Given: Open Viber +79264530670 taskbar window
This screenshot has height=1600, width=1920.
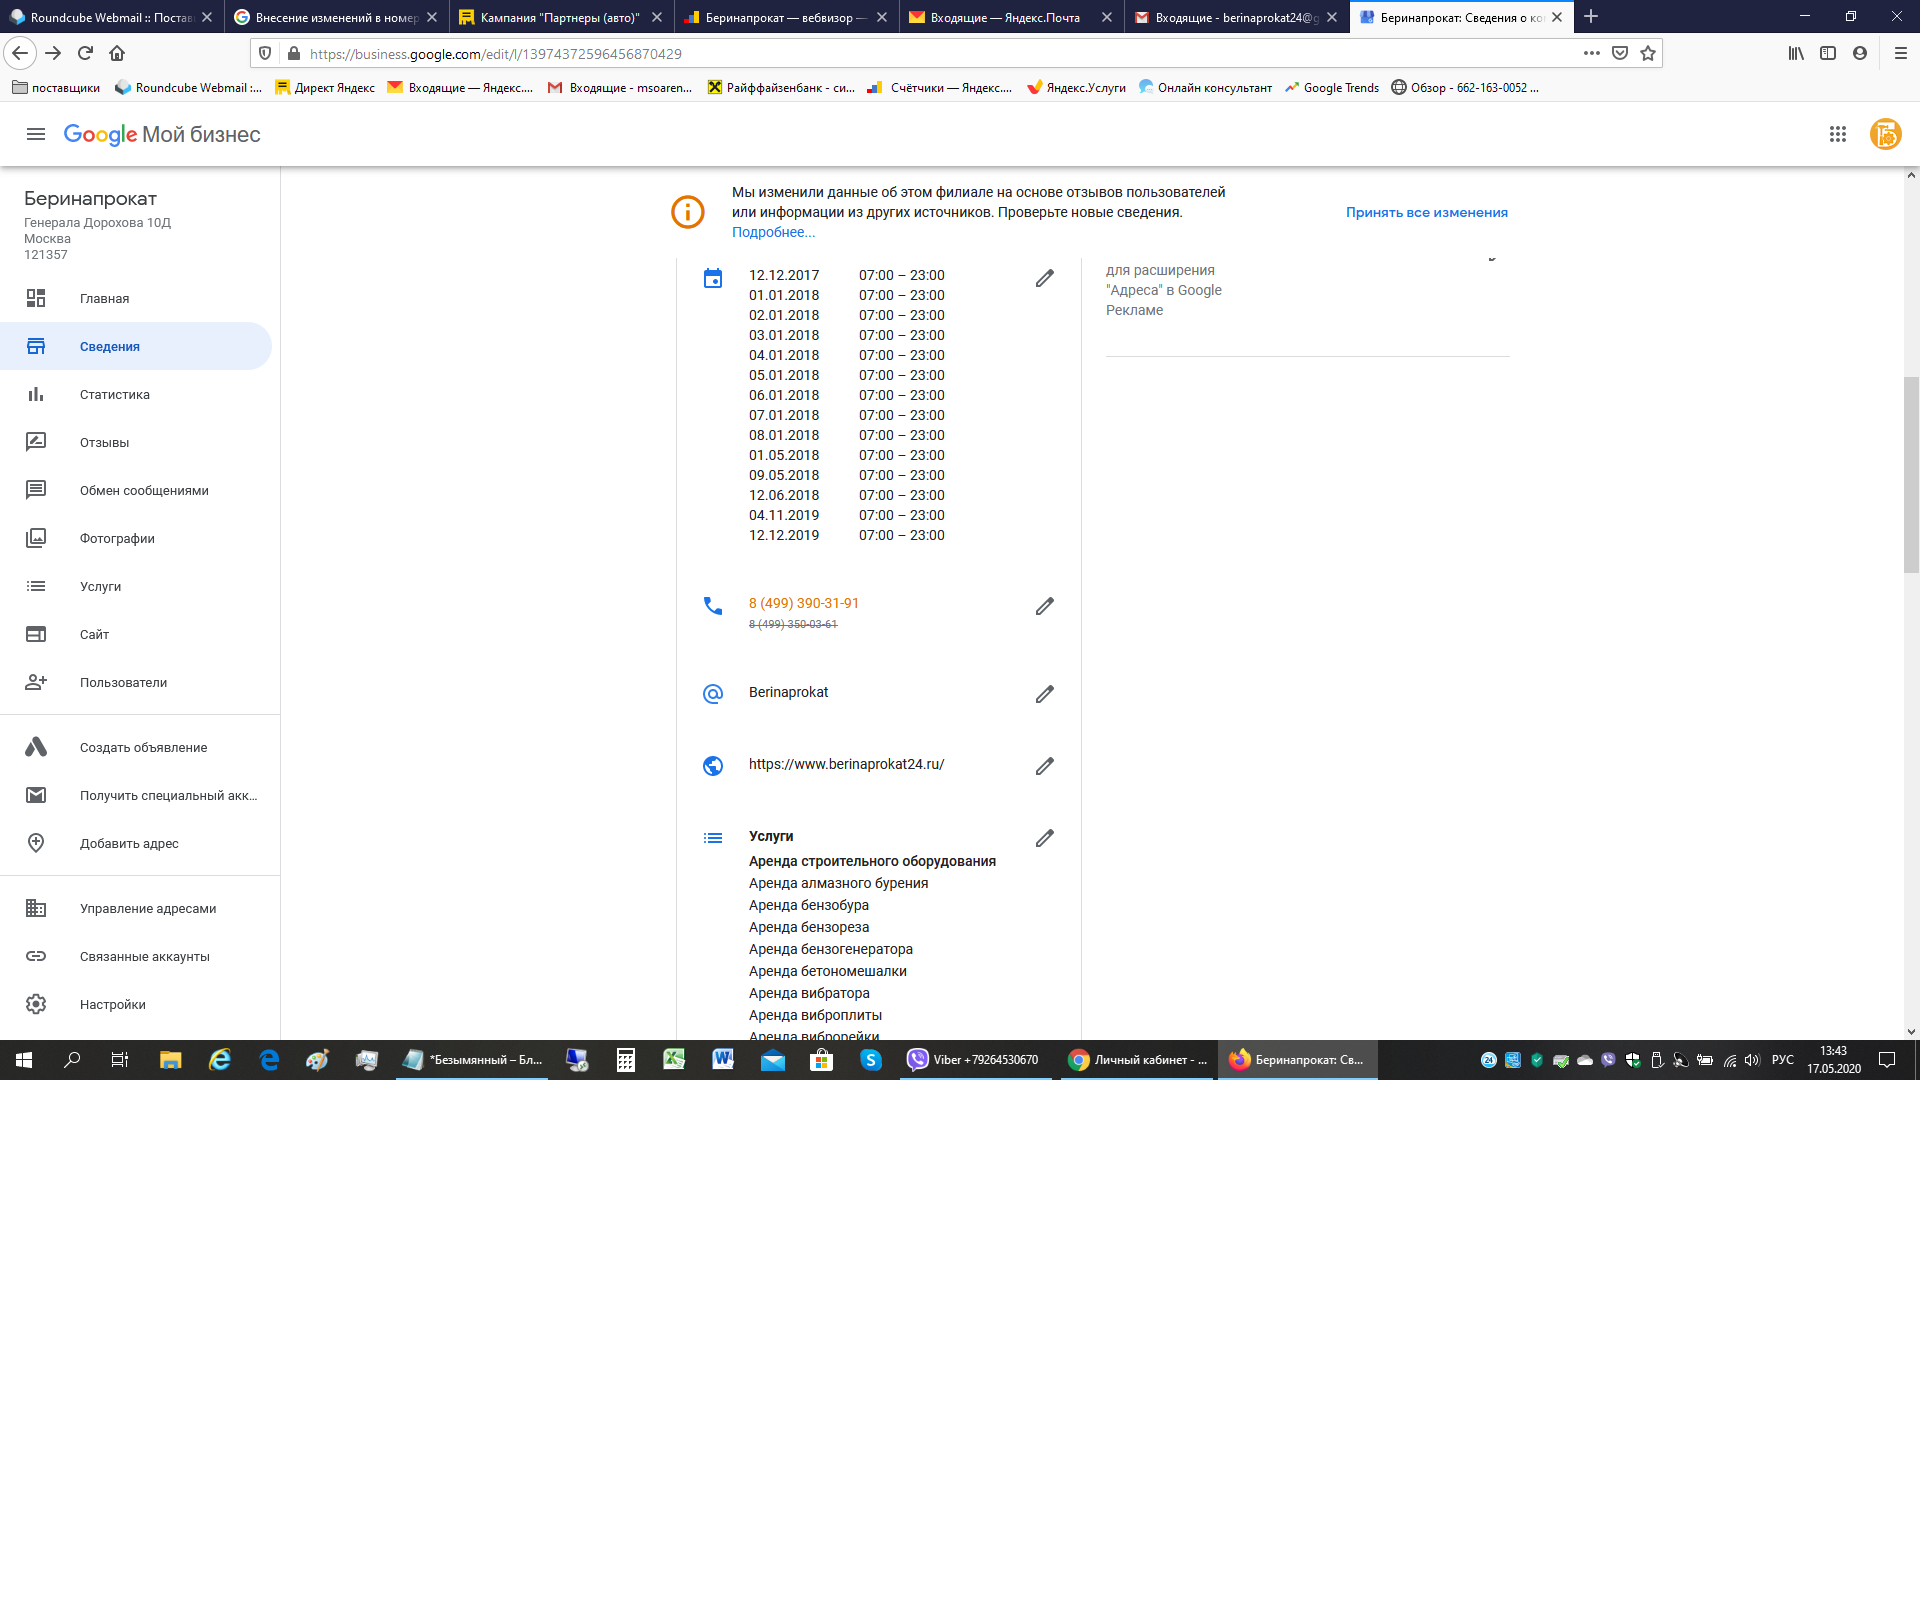Looking at the screenshot, I should point(975,1060).
